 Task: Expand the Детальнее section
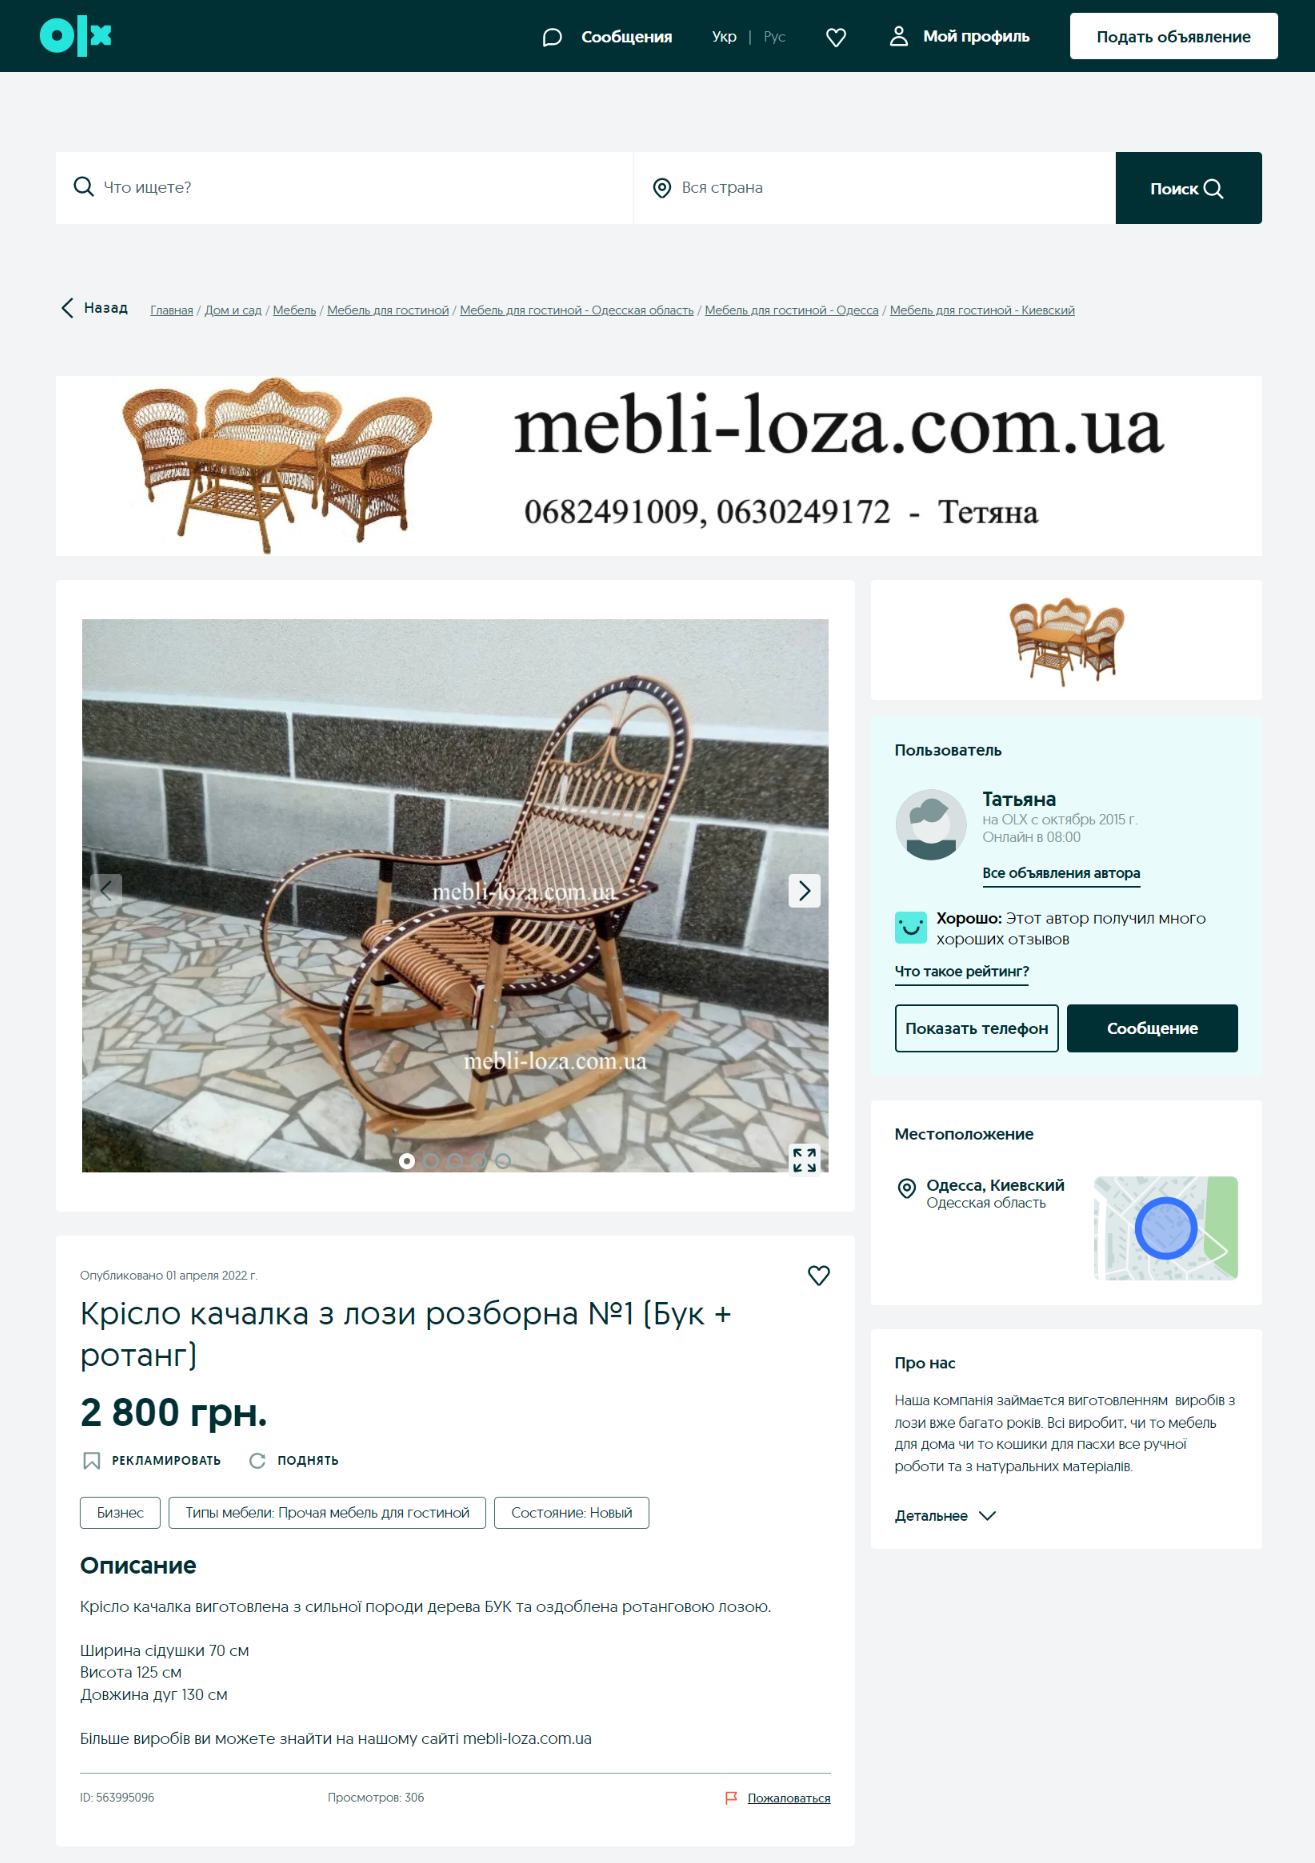(x=945, y=1515)
